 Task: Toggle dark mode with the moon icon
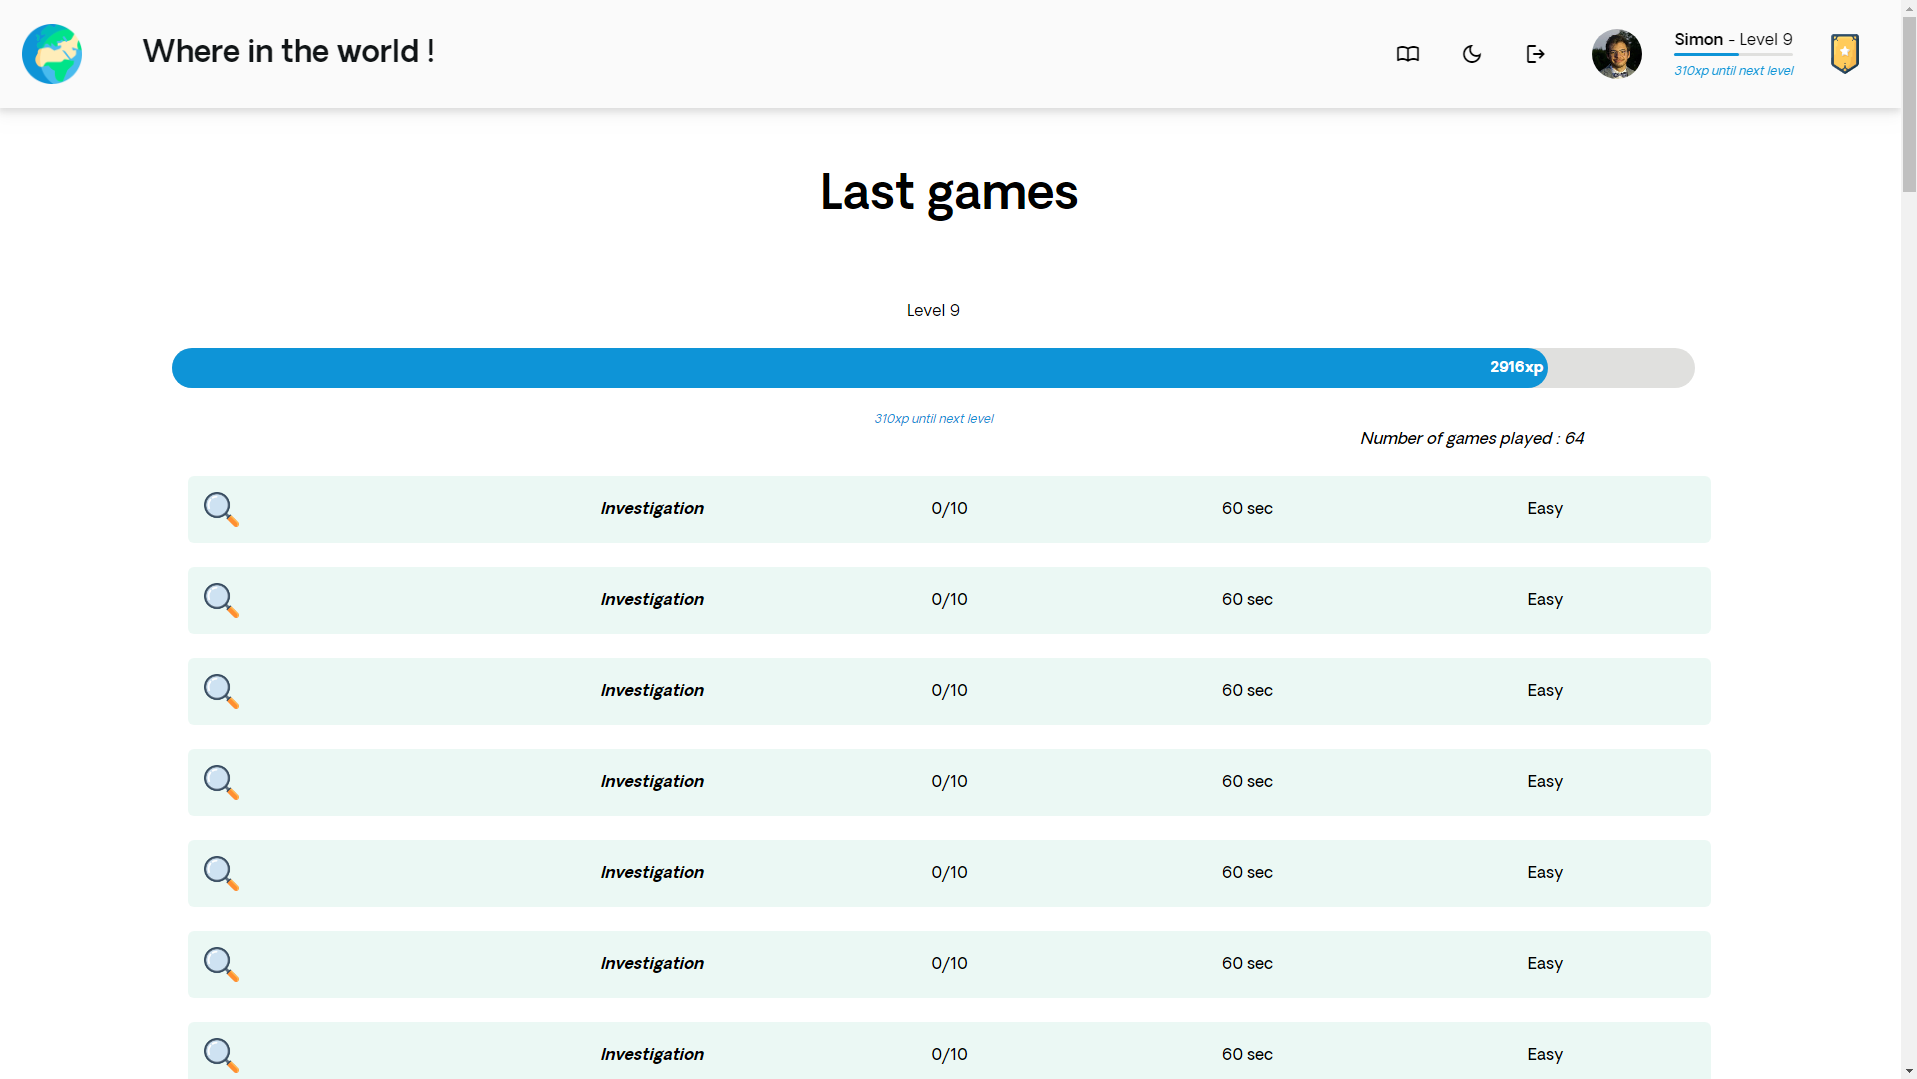(x=1471, y=54)
